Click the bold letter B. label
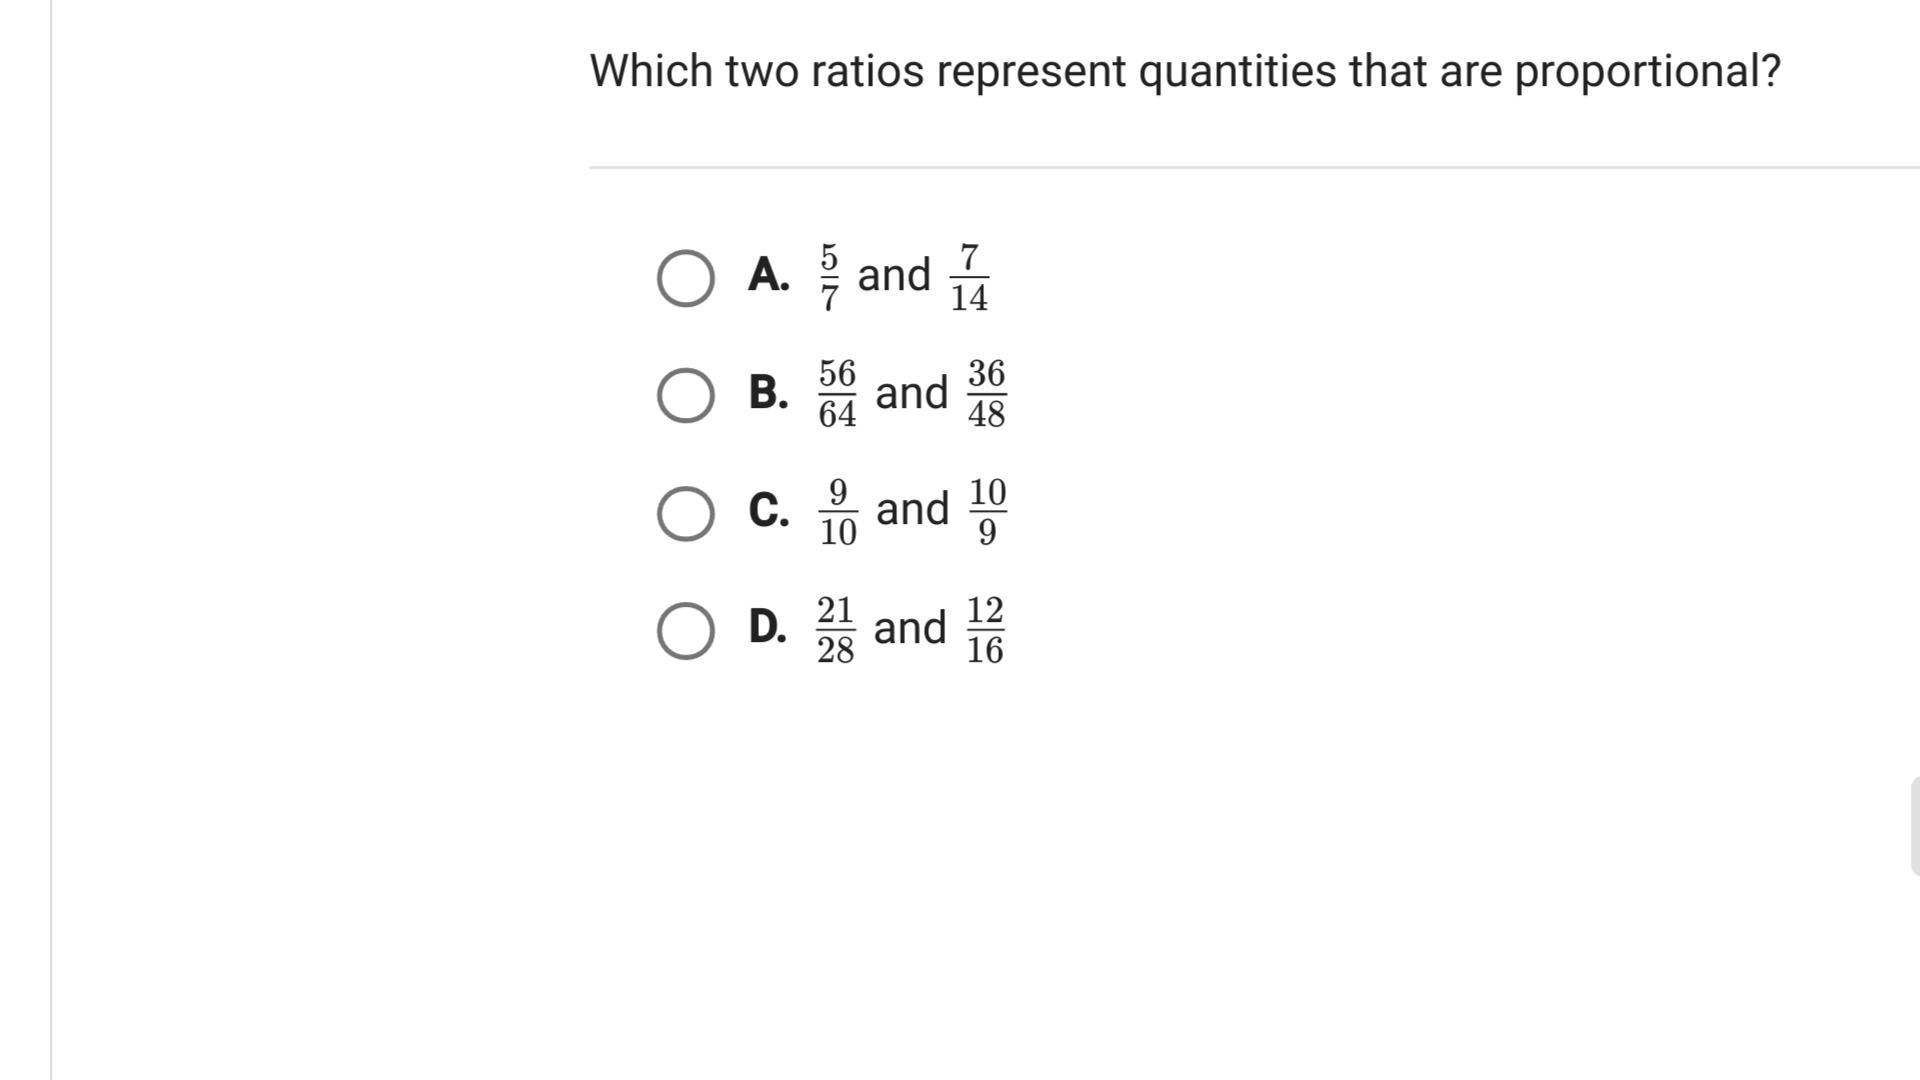The height and width of the screenshot is (1080, 1920). coord(768,392)
